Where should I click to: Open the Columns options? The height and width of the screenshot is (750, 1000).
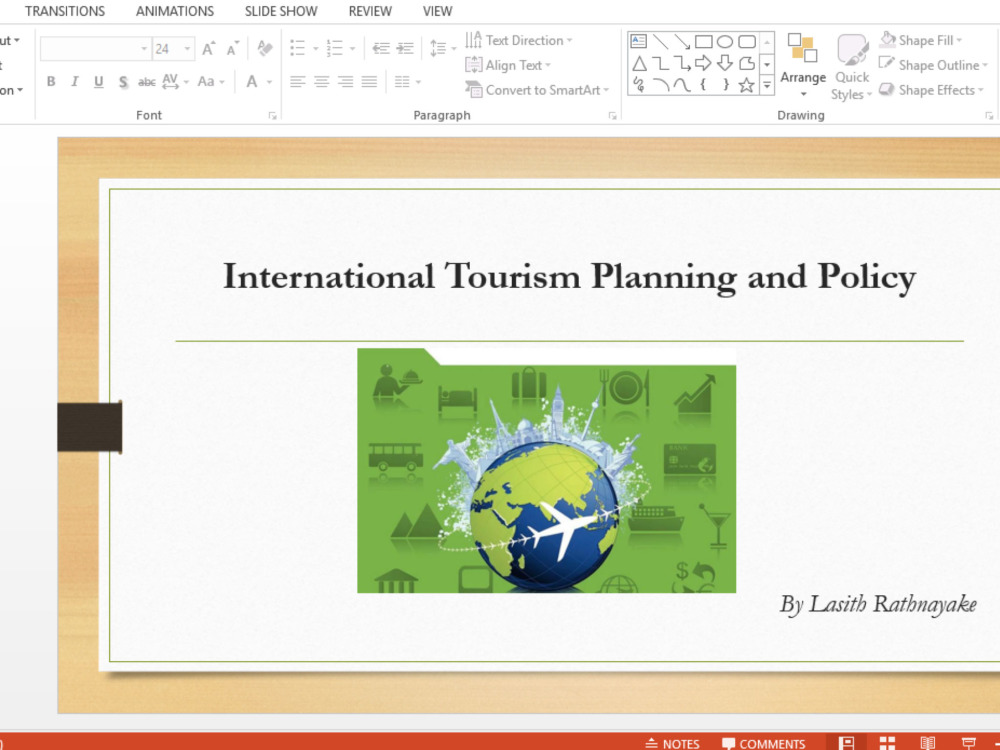click(407, 82)
